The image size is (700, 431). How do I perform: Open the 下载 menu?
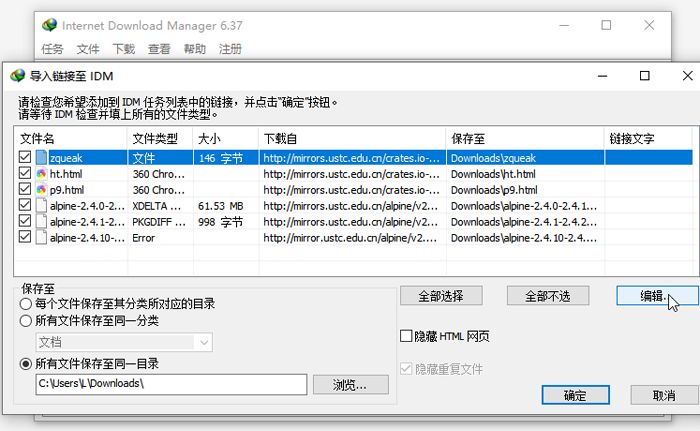tap(124, 49)
